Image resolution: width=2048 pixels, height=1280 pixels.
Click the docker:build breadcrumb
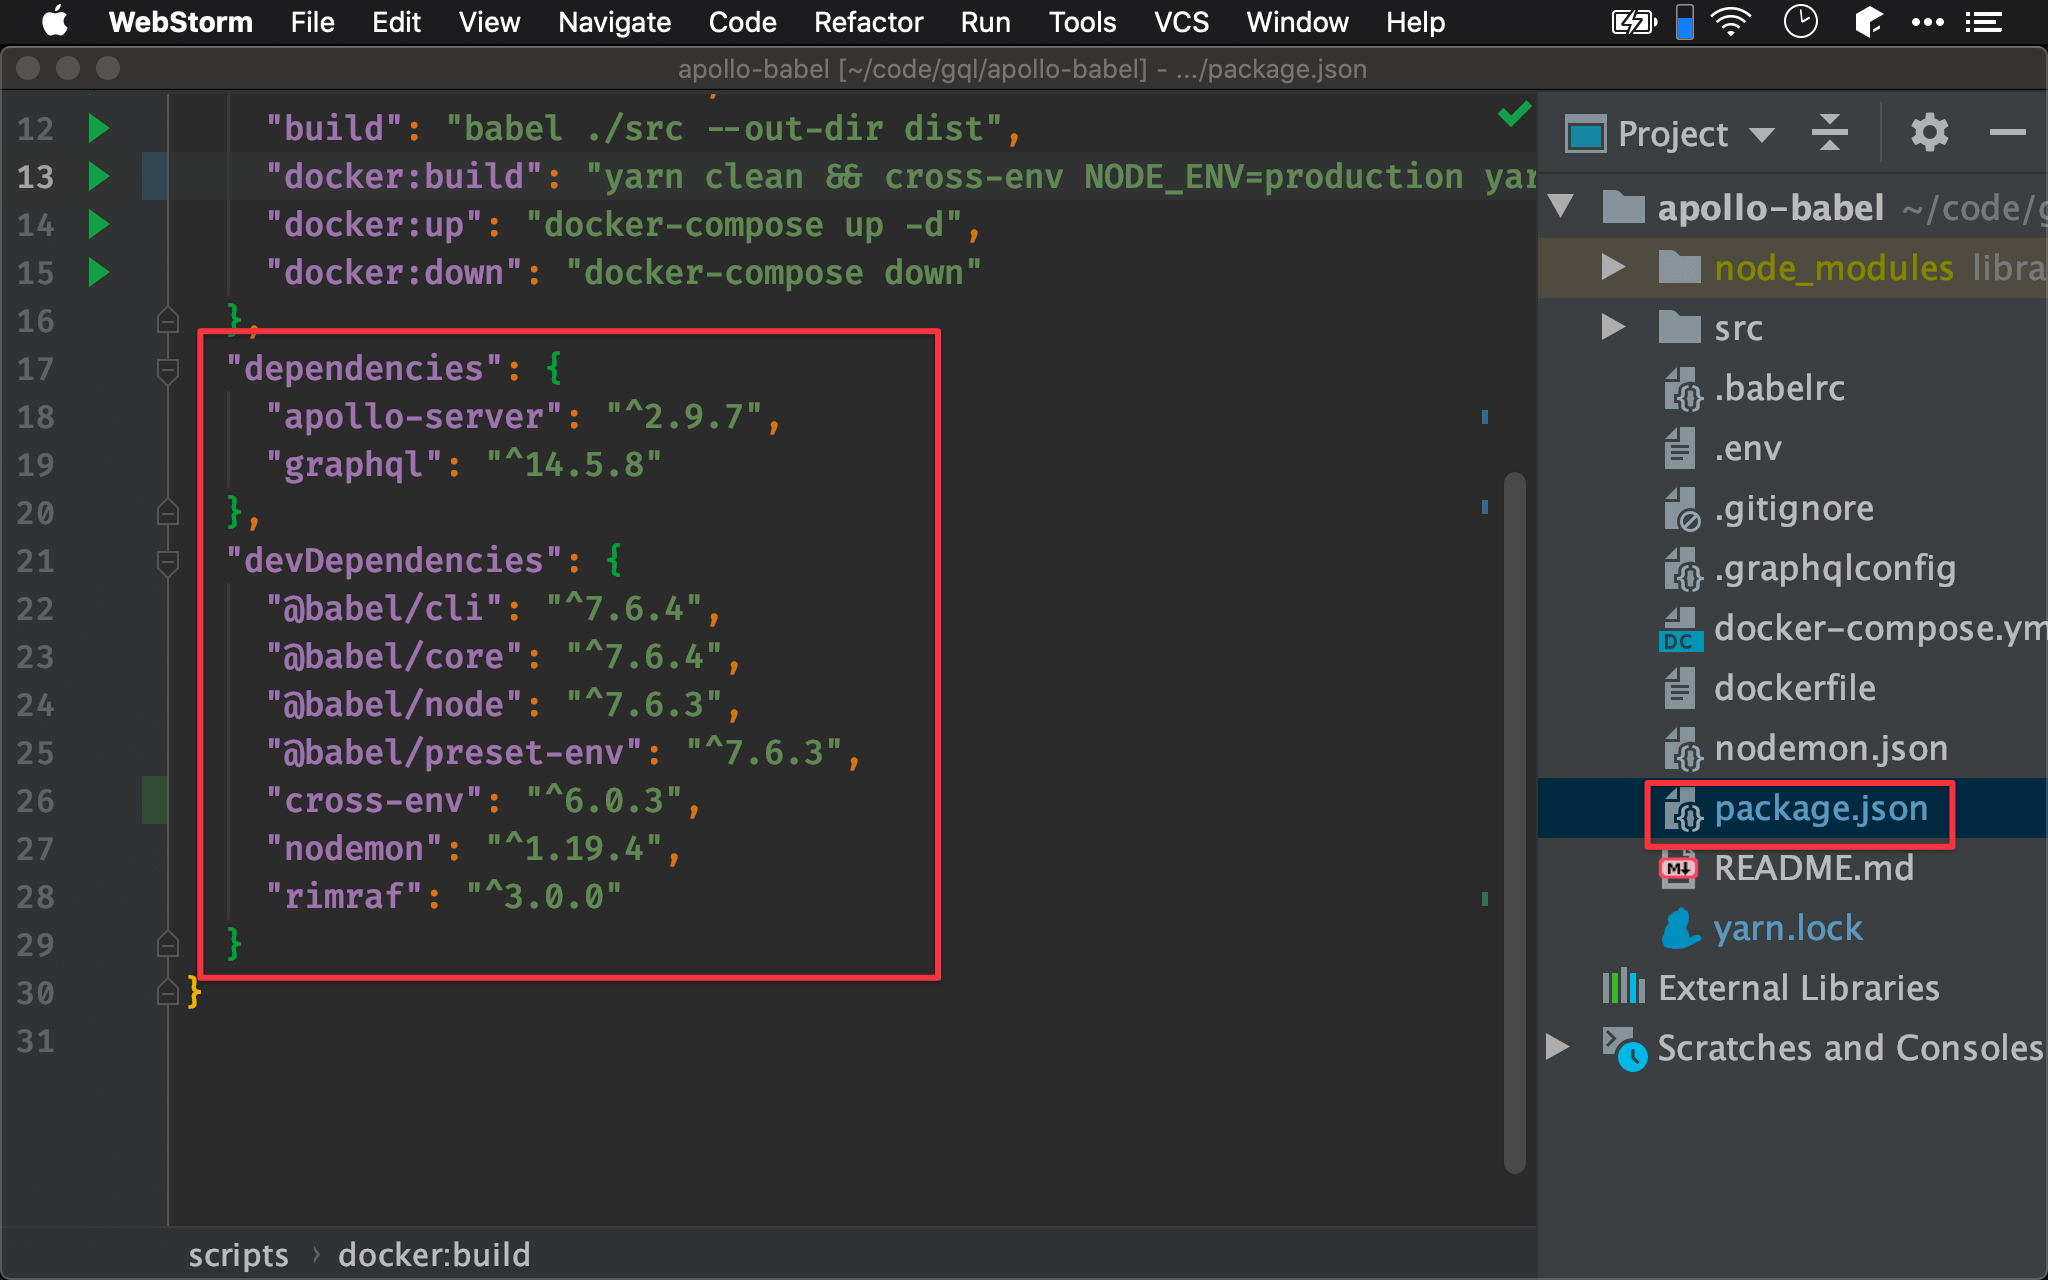tap(434, 1254)
